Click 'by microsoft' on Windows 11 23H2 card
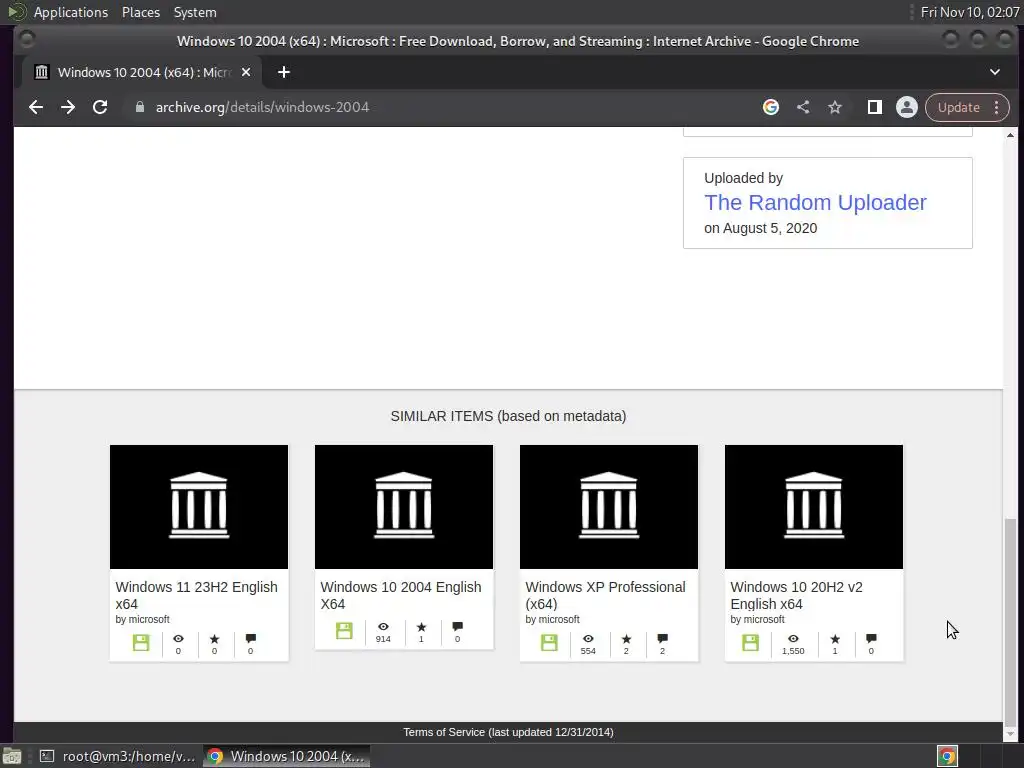 (142, 619)
